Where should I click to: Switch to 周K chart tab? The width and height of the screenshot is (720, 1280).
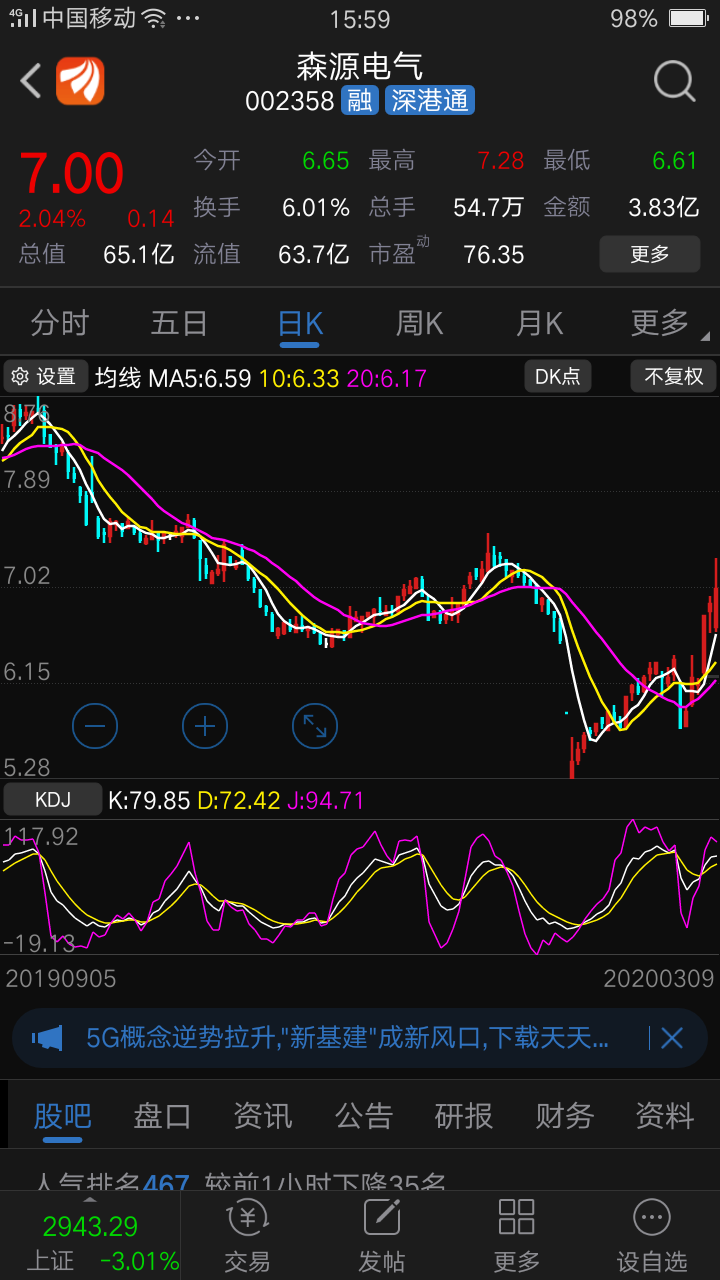pos(420,323)
